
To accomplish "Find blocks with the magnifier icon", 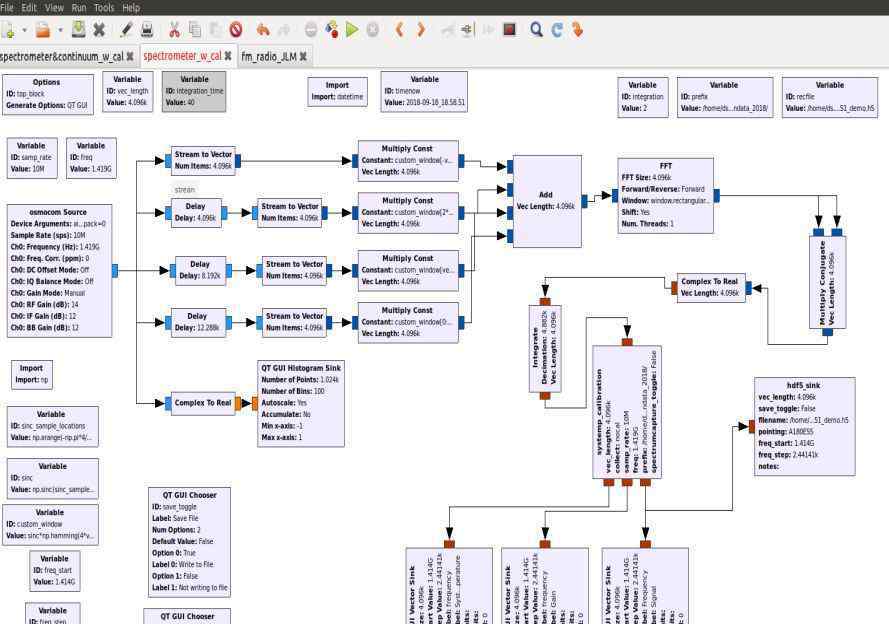I will [536, 29].
